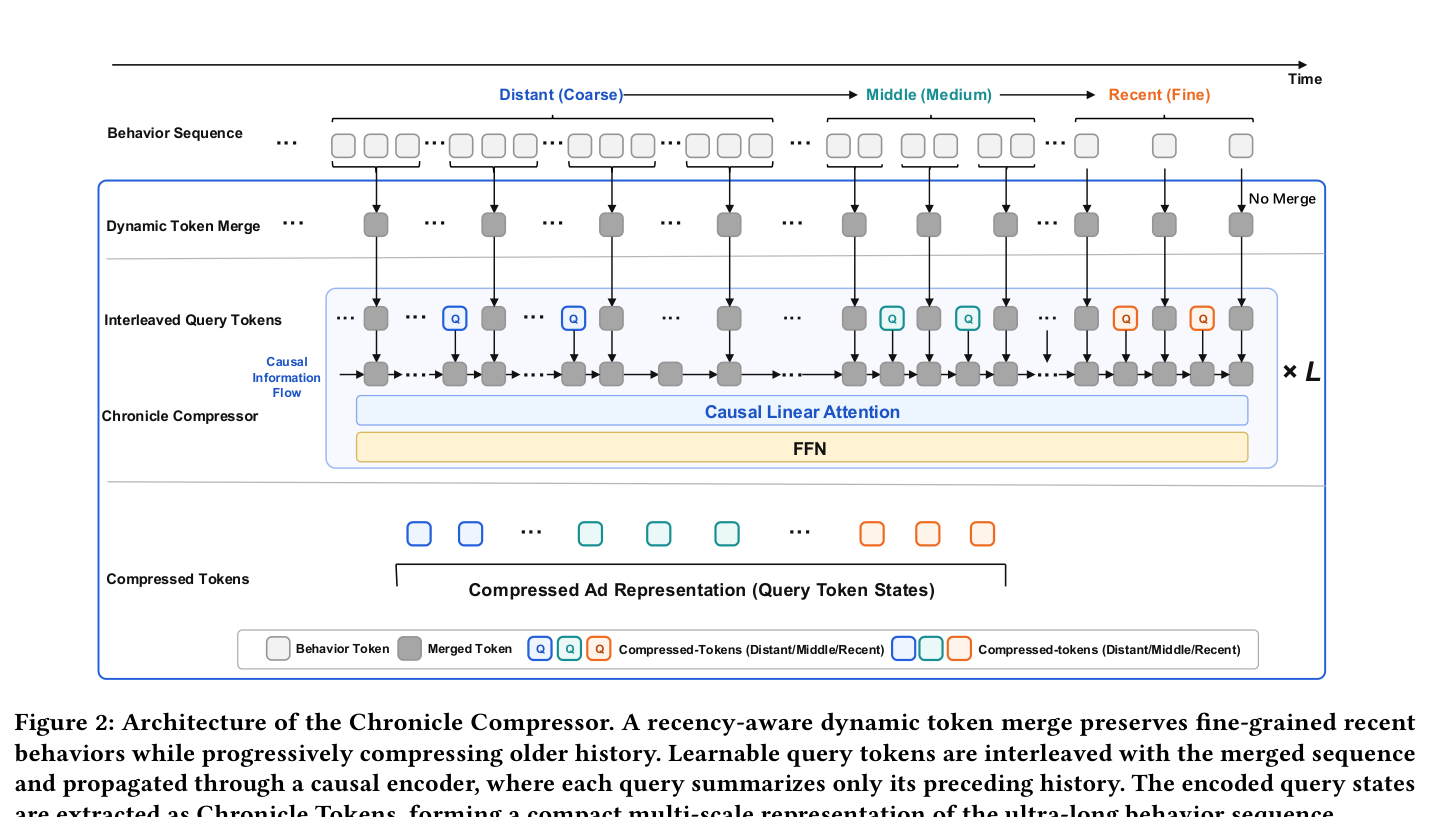The width and height of the screenshot is (1430, 817).
Task: Select the blue Q icon in the legend
Action: [540, 649]
